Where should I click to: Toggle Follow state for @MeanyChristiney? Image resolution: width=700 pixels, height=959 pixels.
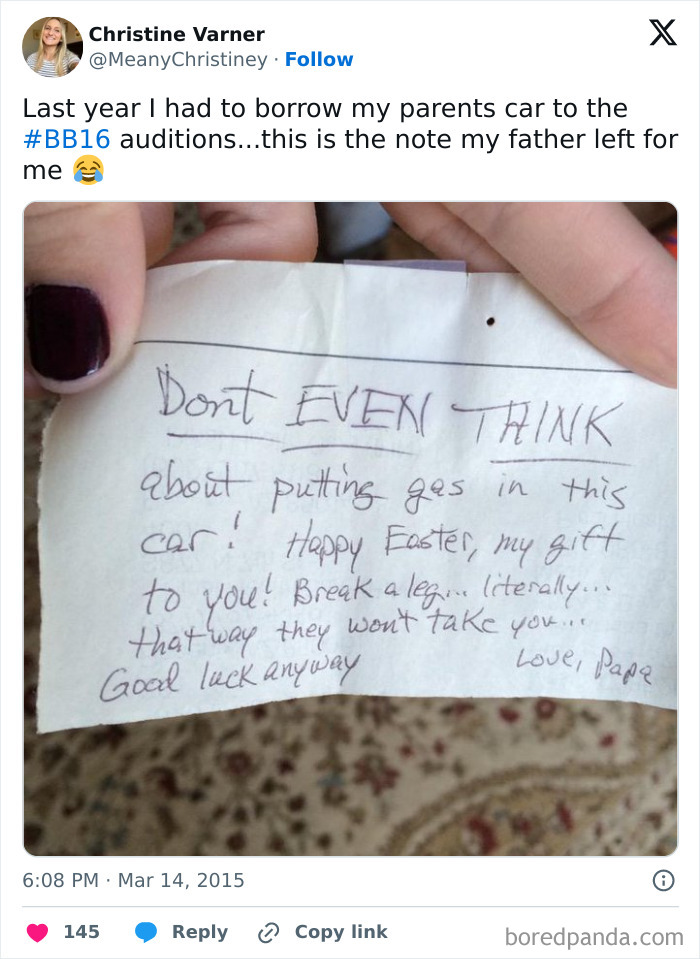coord(319,59)
